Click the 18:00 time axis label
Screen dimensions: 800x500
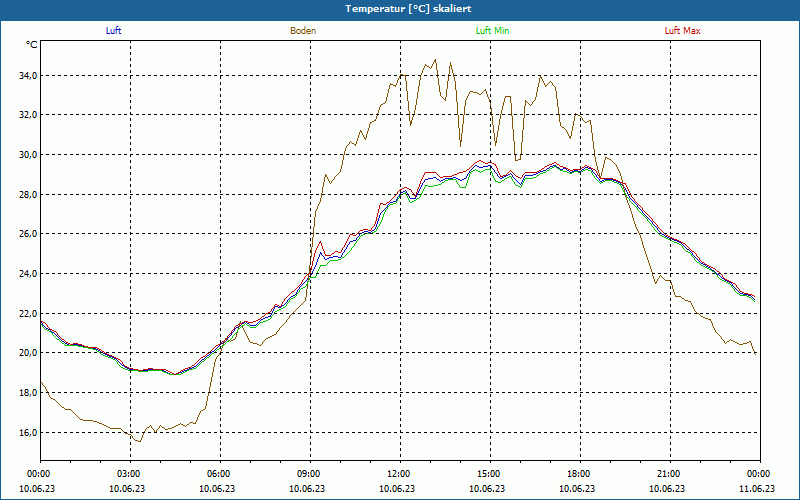pyautogui.click(x=581, y=474)
